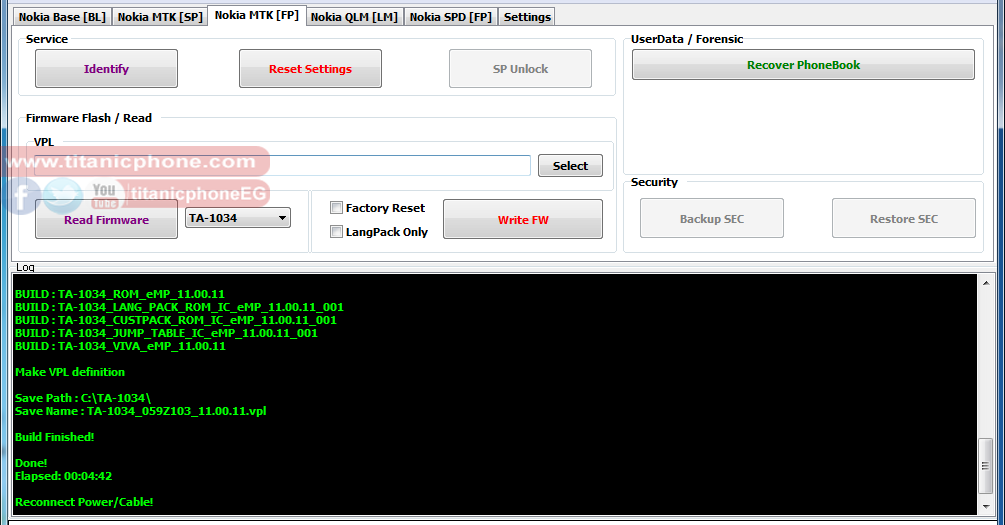
Task: Click the Build Finished! log line
Action: pyautogui.click(x=54, y=437)
